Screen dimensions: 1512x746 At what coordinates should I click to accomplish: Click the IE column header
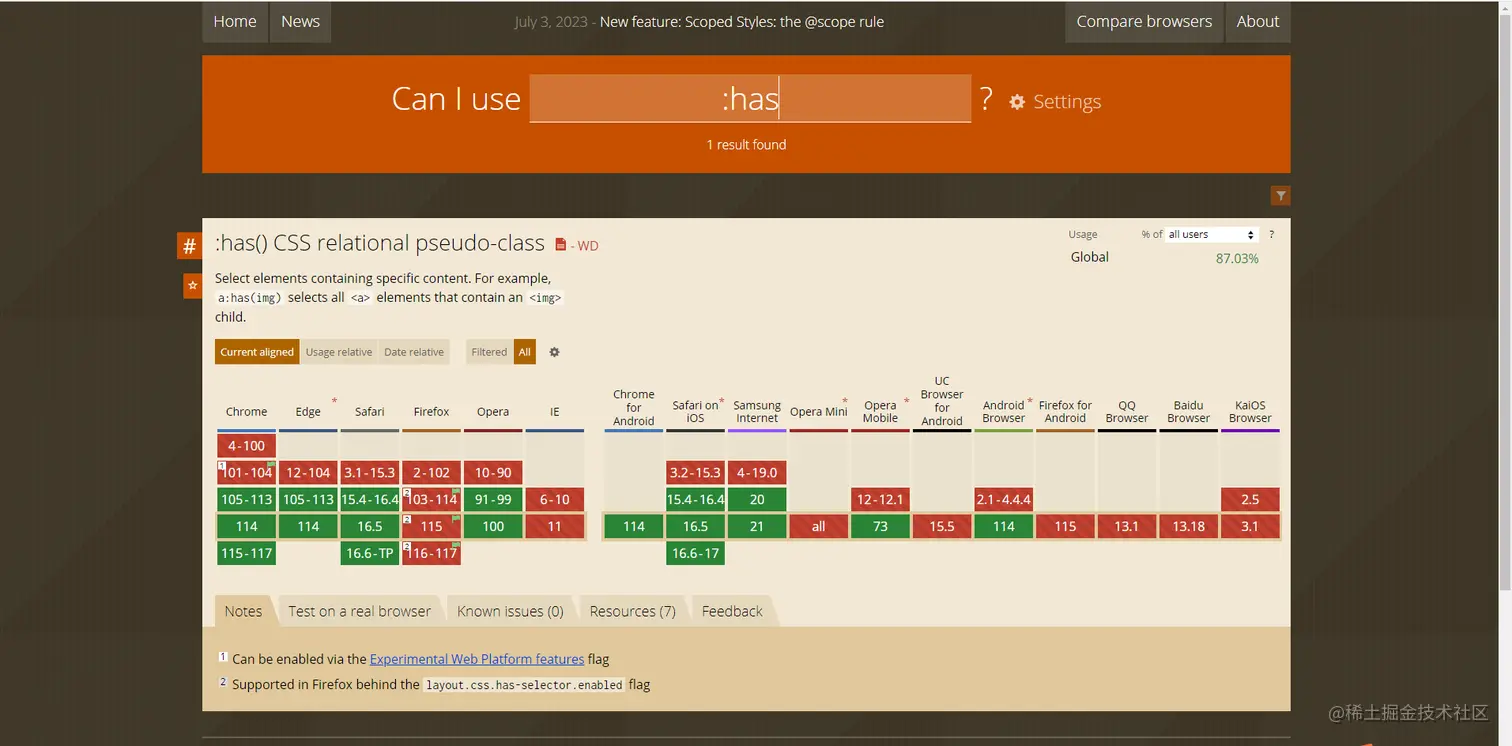pyautogui.click(x=555, y=412)
